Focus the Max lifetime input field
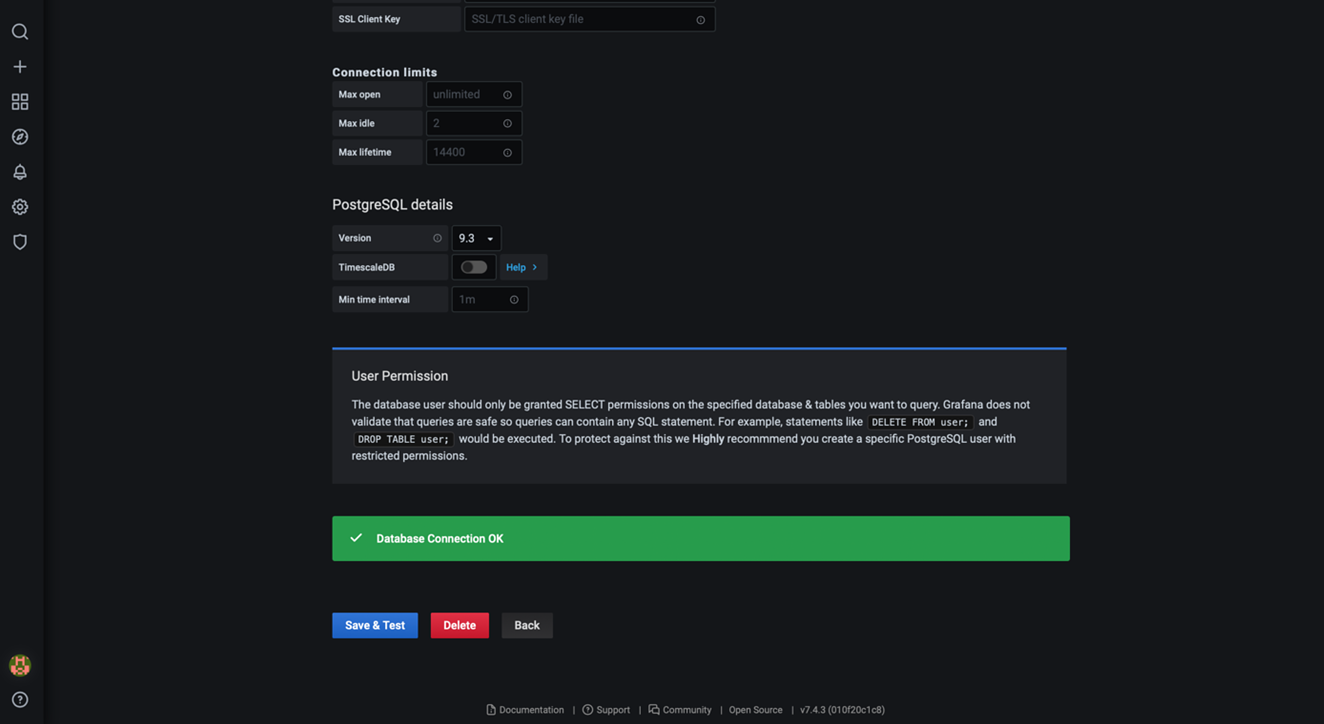The image size is (1324, 724). (474, 152)
